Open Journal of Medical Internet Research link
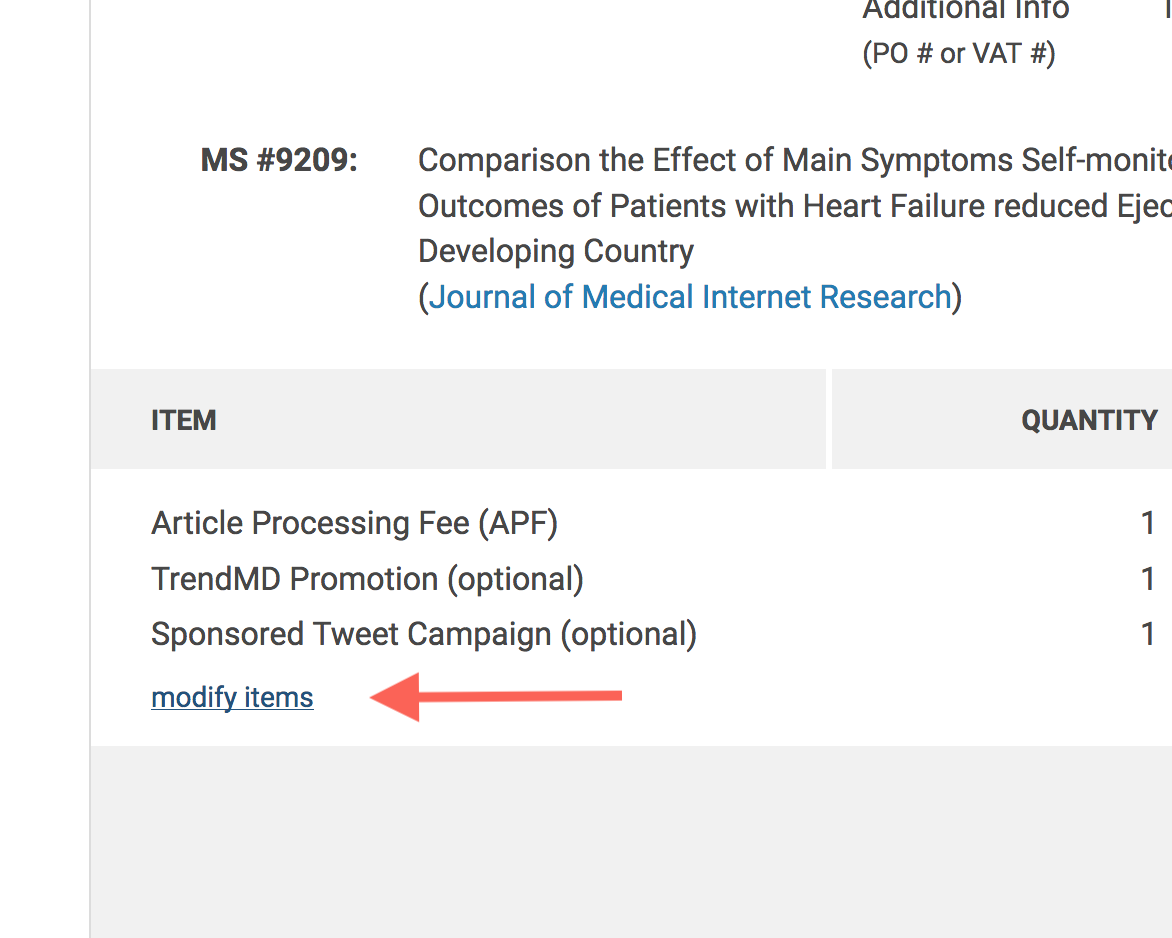 click(x=690, y=297)
